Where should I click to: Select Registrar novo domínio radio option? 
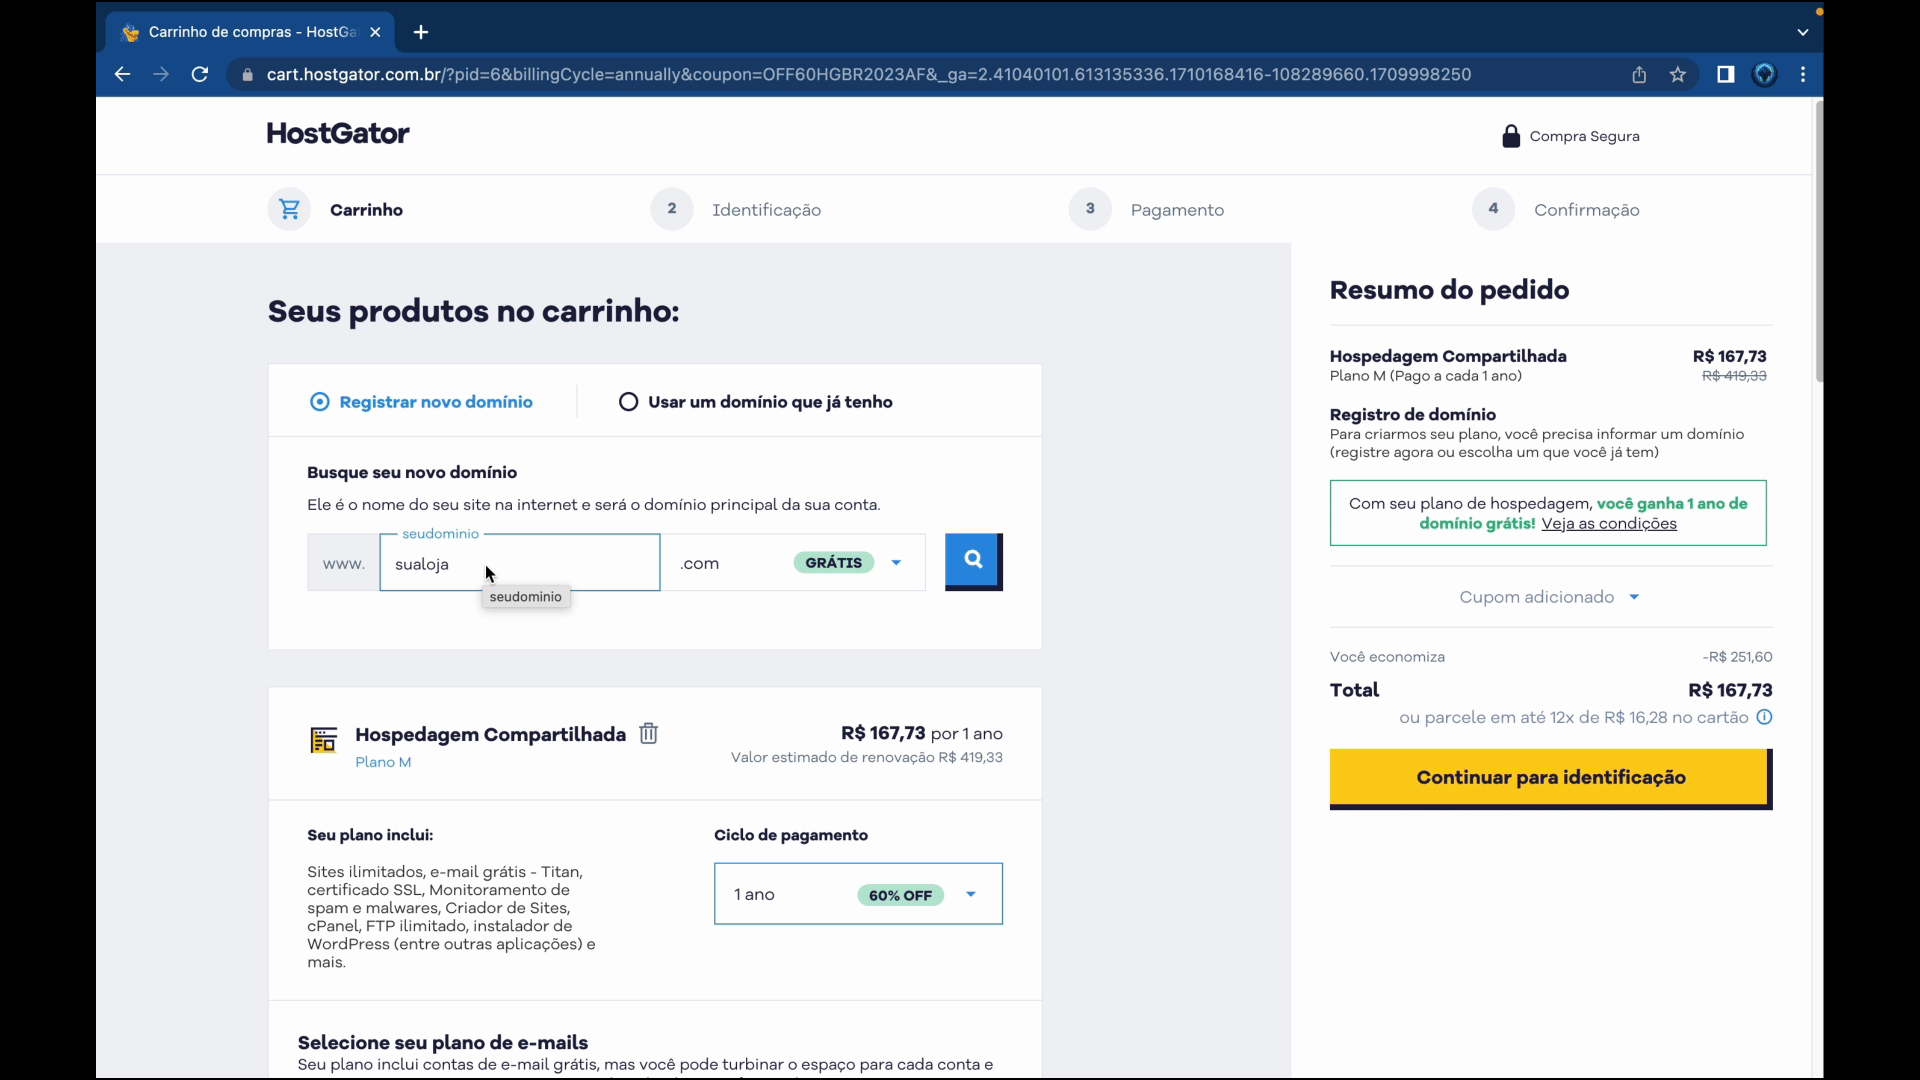[x=320, y=402]
